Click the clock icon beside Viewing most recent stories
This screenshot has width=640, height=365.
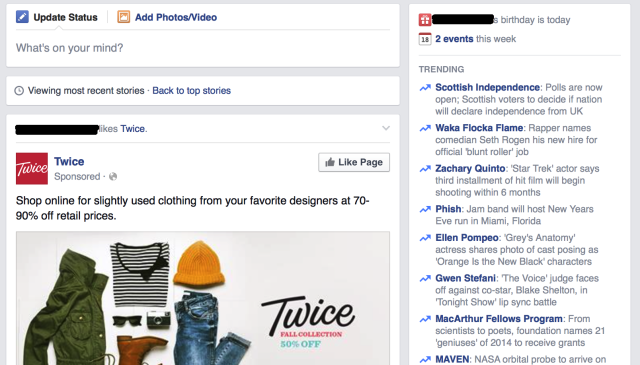pyautogui.click(x=19, y=91)
